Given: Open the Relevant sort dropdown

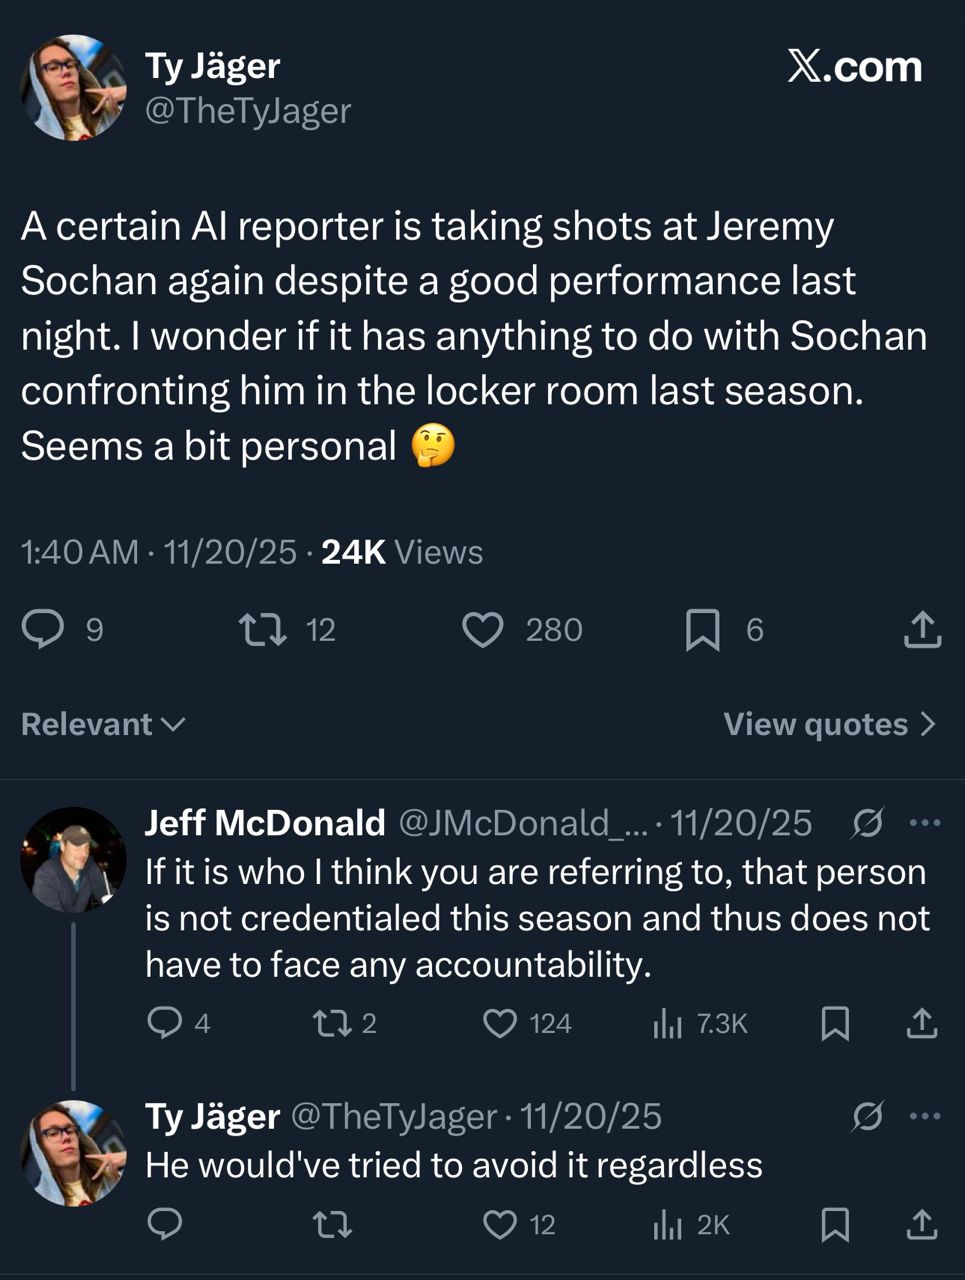Looking at the screenshot, I should pos(103,724).
